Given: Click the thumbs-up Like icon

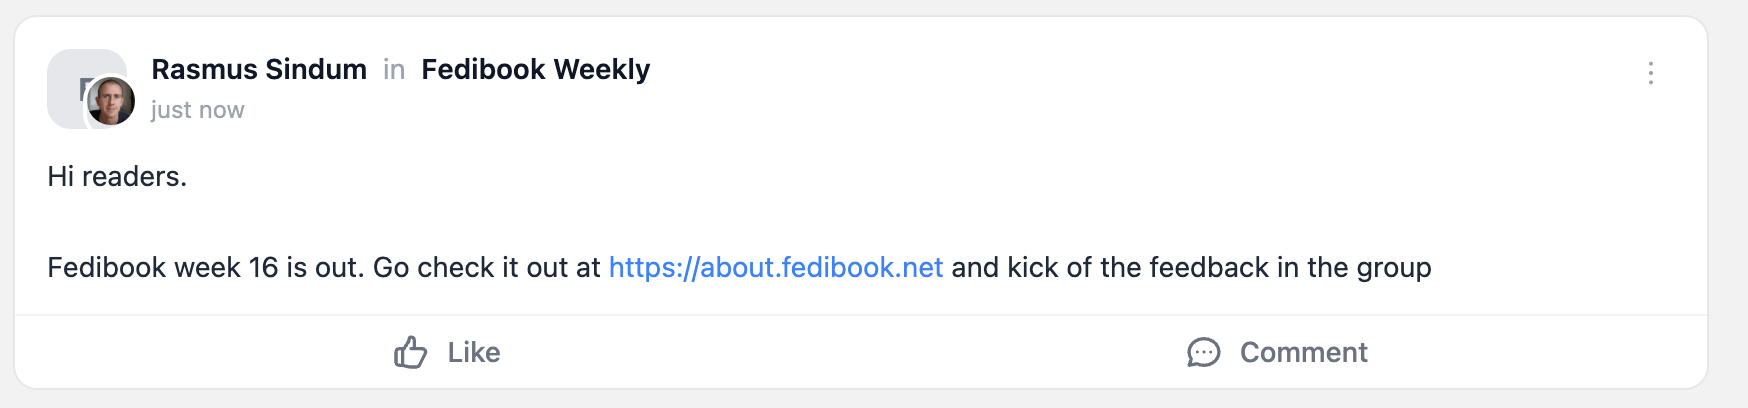Looking at the screenshot, I should click(x=410, y=352).
